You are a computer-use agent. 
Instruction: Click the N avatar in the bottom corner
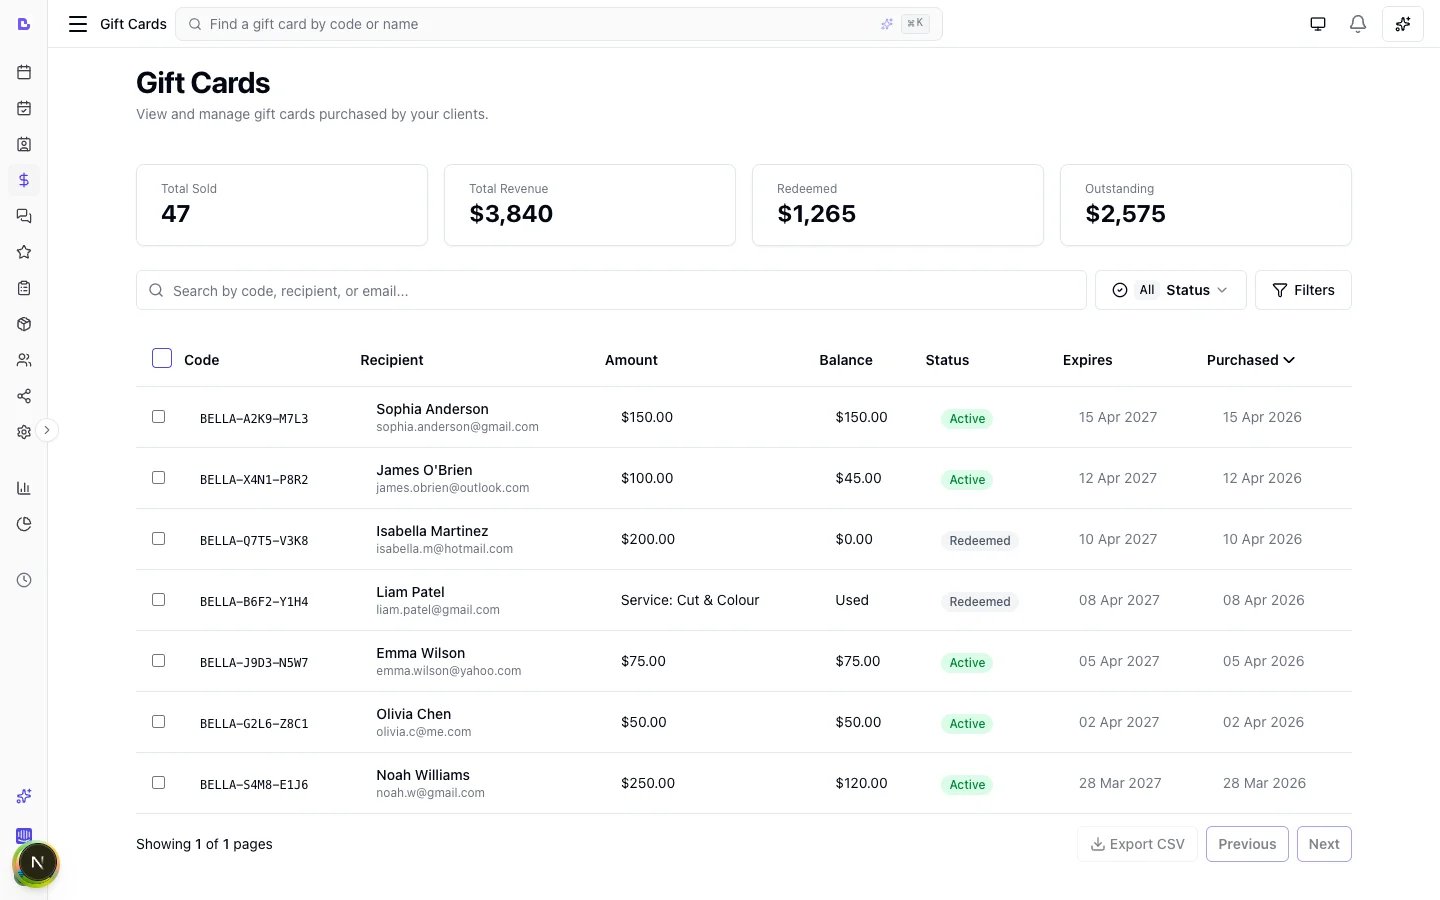37,863
